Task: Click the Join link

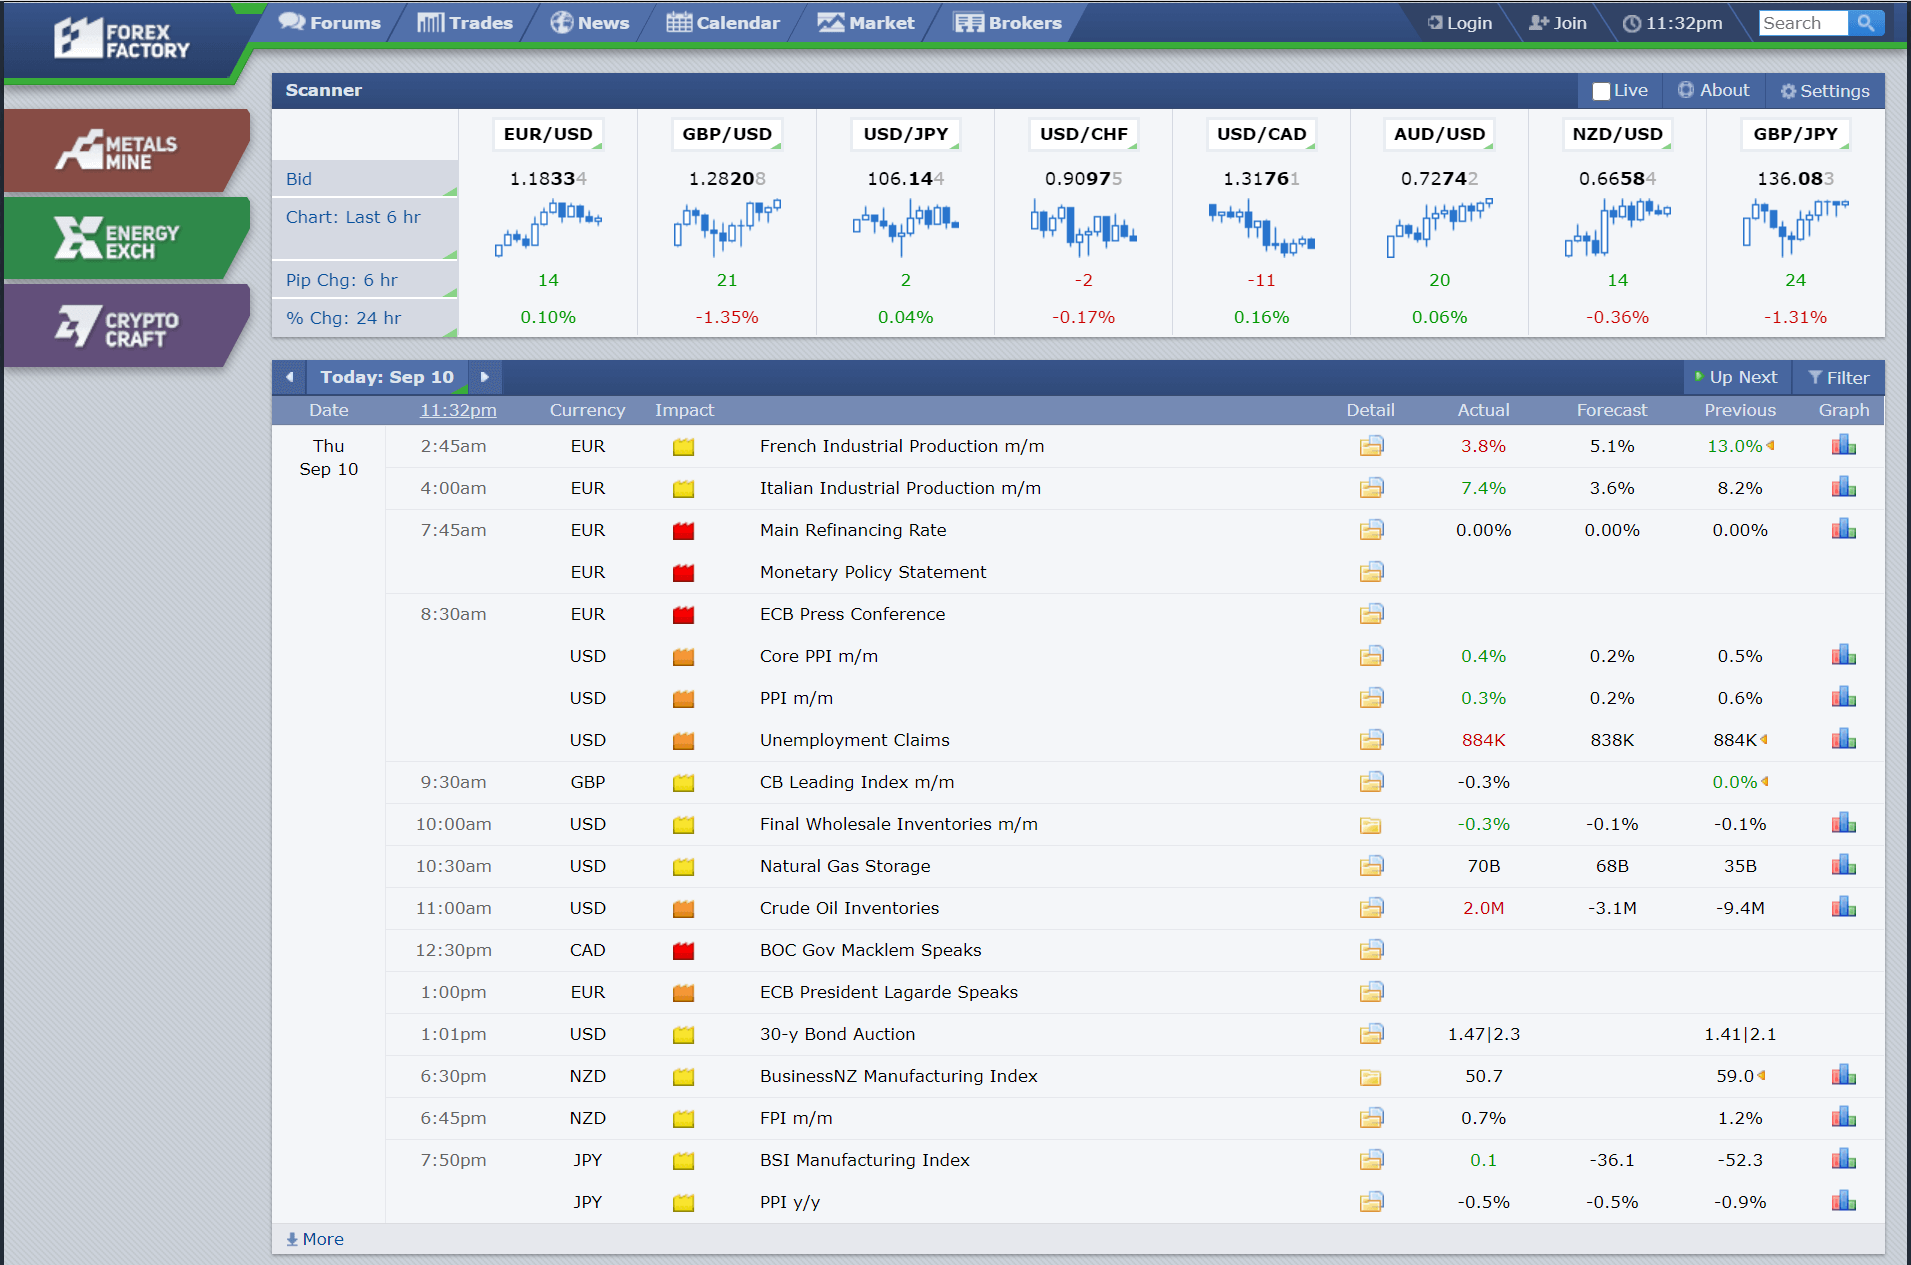Action: [1558, 23]
